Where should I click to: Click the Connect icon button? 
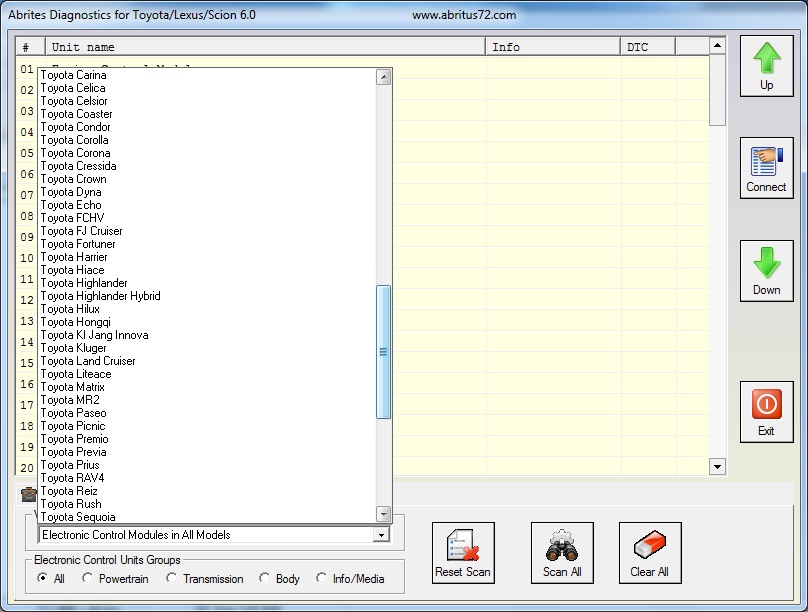click(x=767, y=168)
